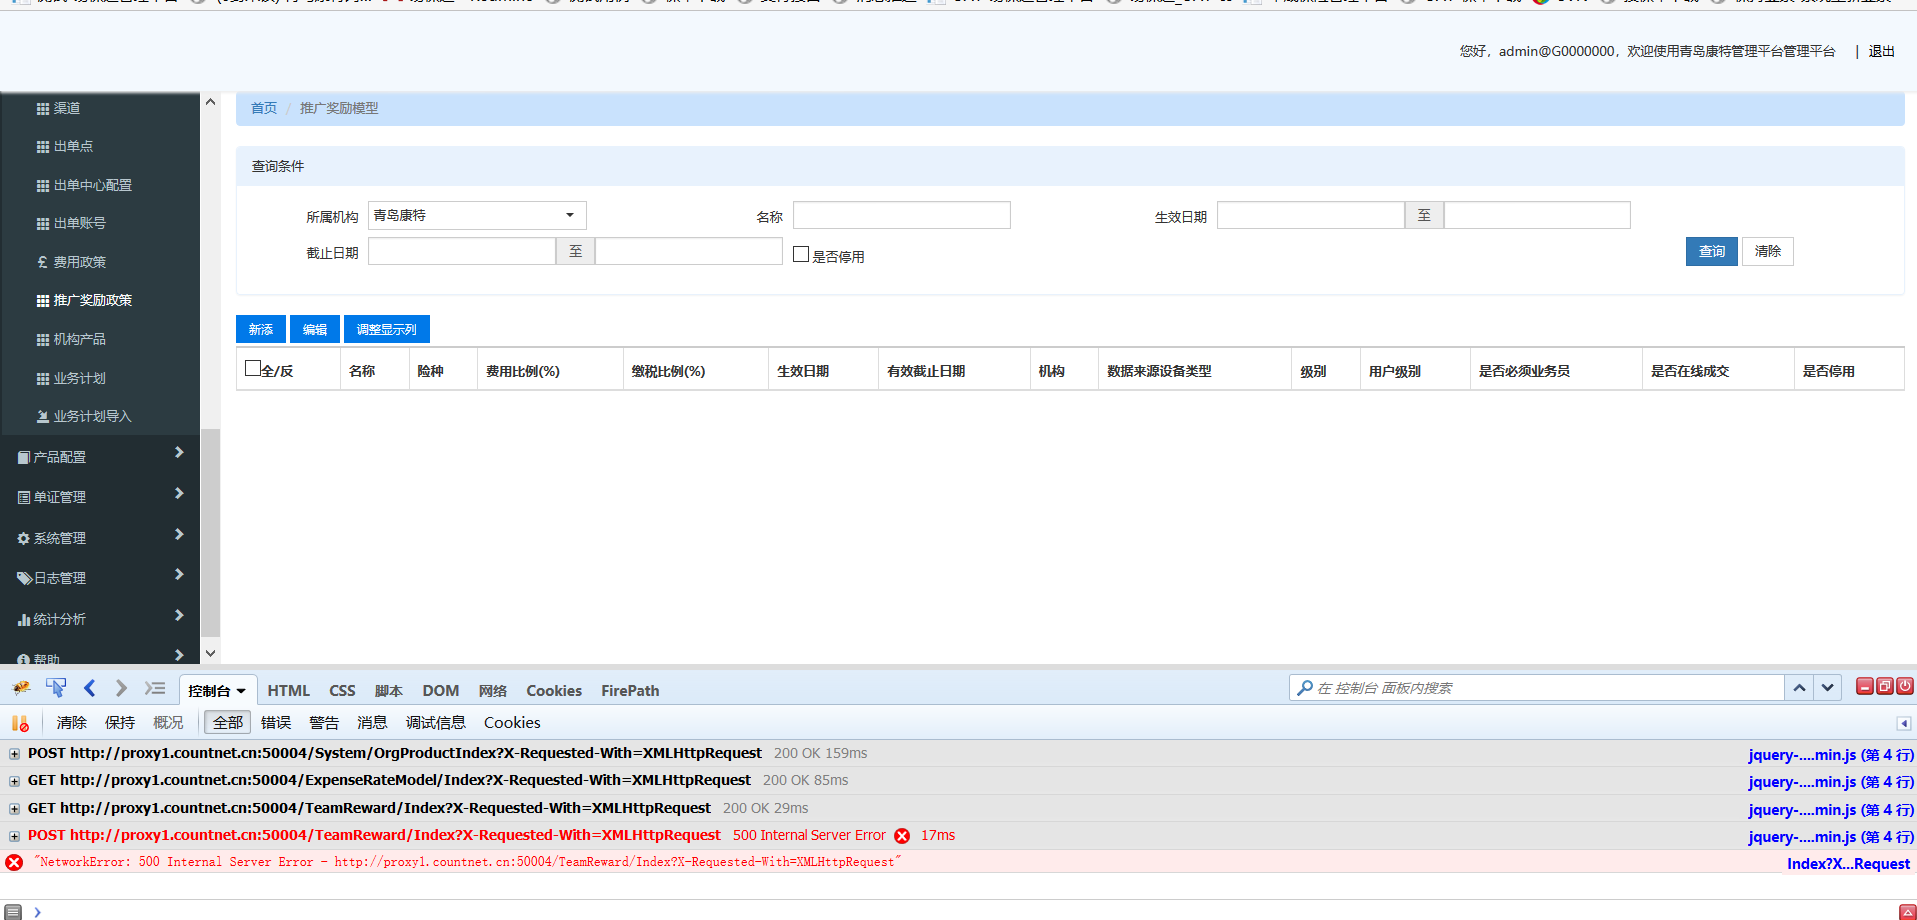
Task: Expand the 产品配置 menu chevron
Action: pyautogui.click(x=179, y=452)
